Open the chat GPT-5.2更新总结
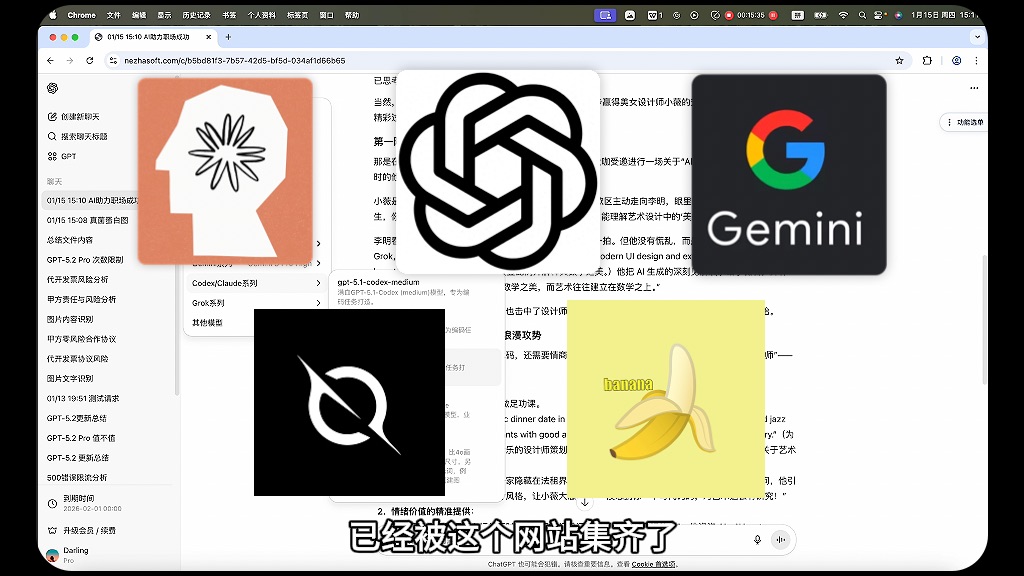Viewport: 1024px width, 576px height. click(77, 418)
